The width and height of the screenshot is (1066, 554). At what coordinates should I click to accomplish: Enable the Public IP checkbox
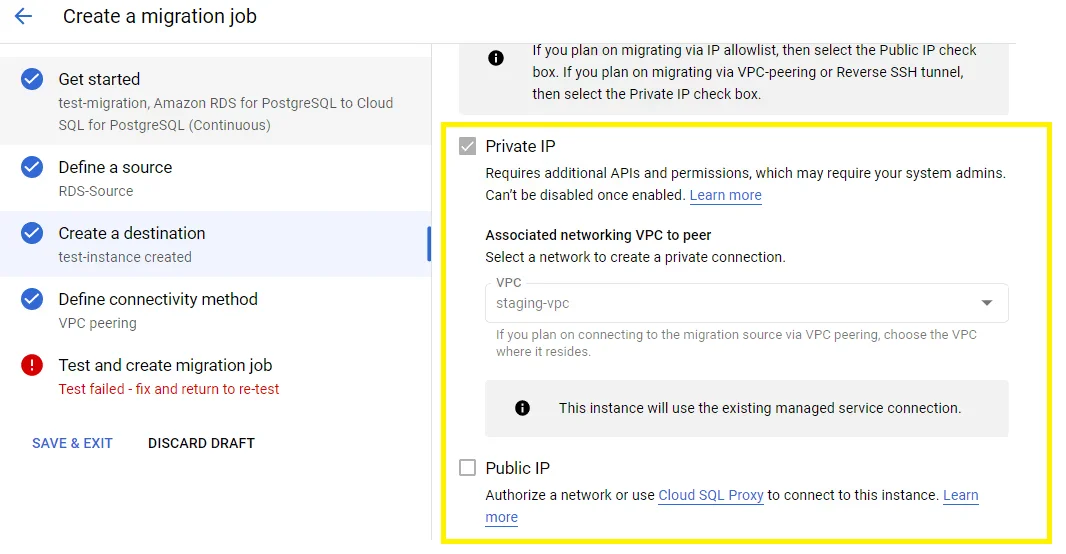pos(467,468)
